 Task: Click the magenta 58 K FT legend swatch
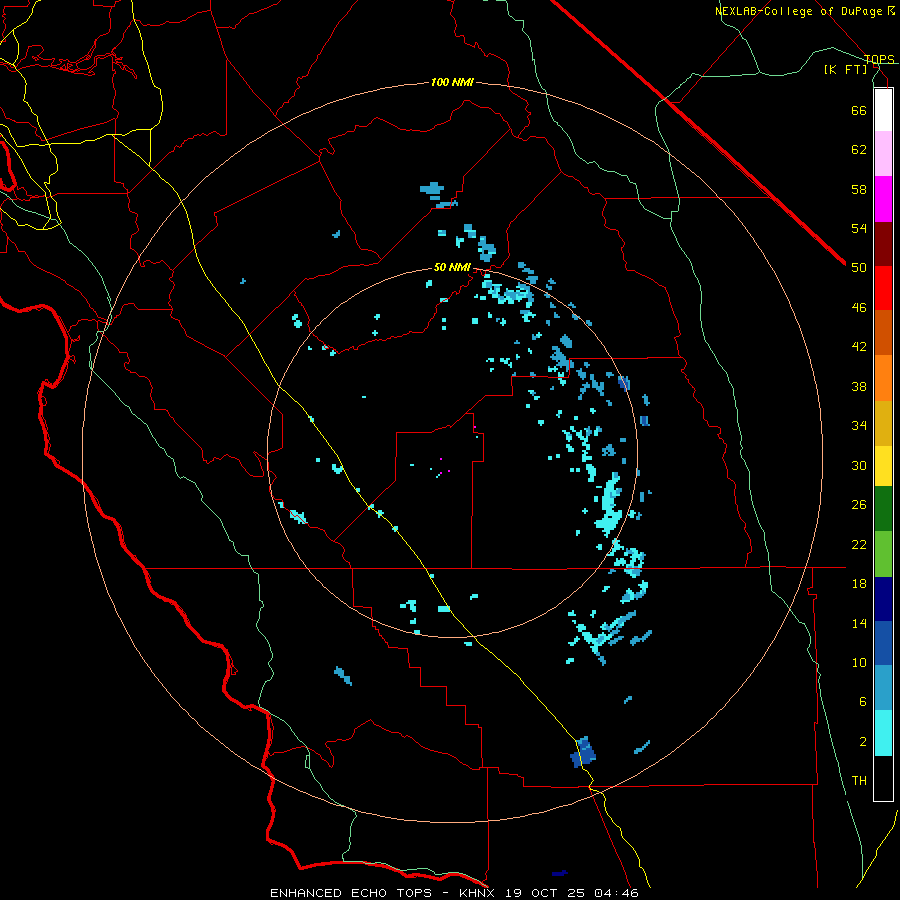tap(883, 199)
